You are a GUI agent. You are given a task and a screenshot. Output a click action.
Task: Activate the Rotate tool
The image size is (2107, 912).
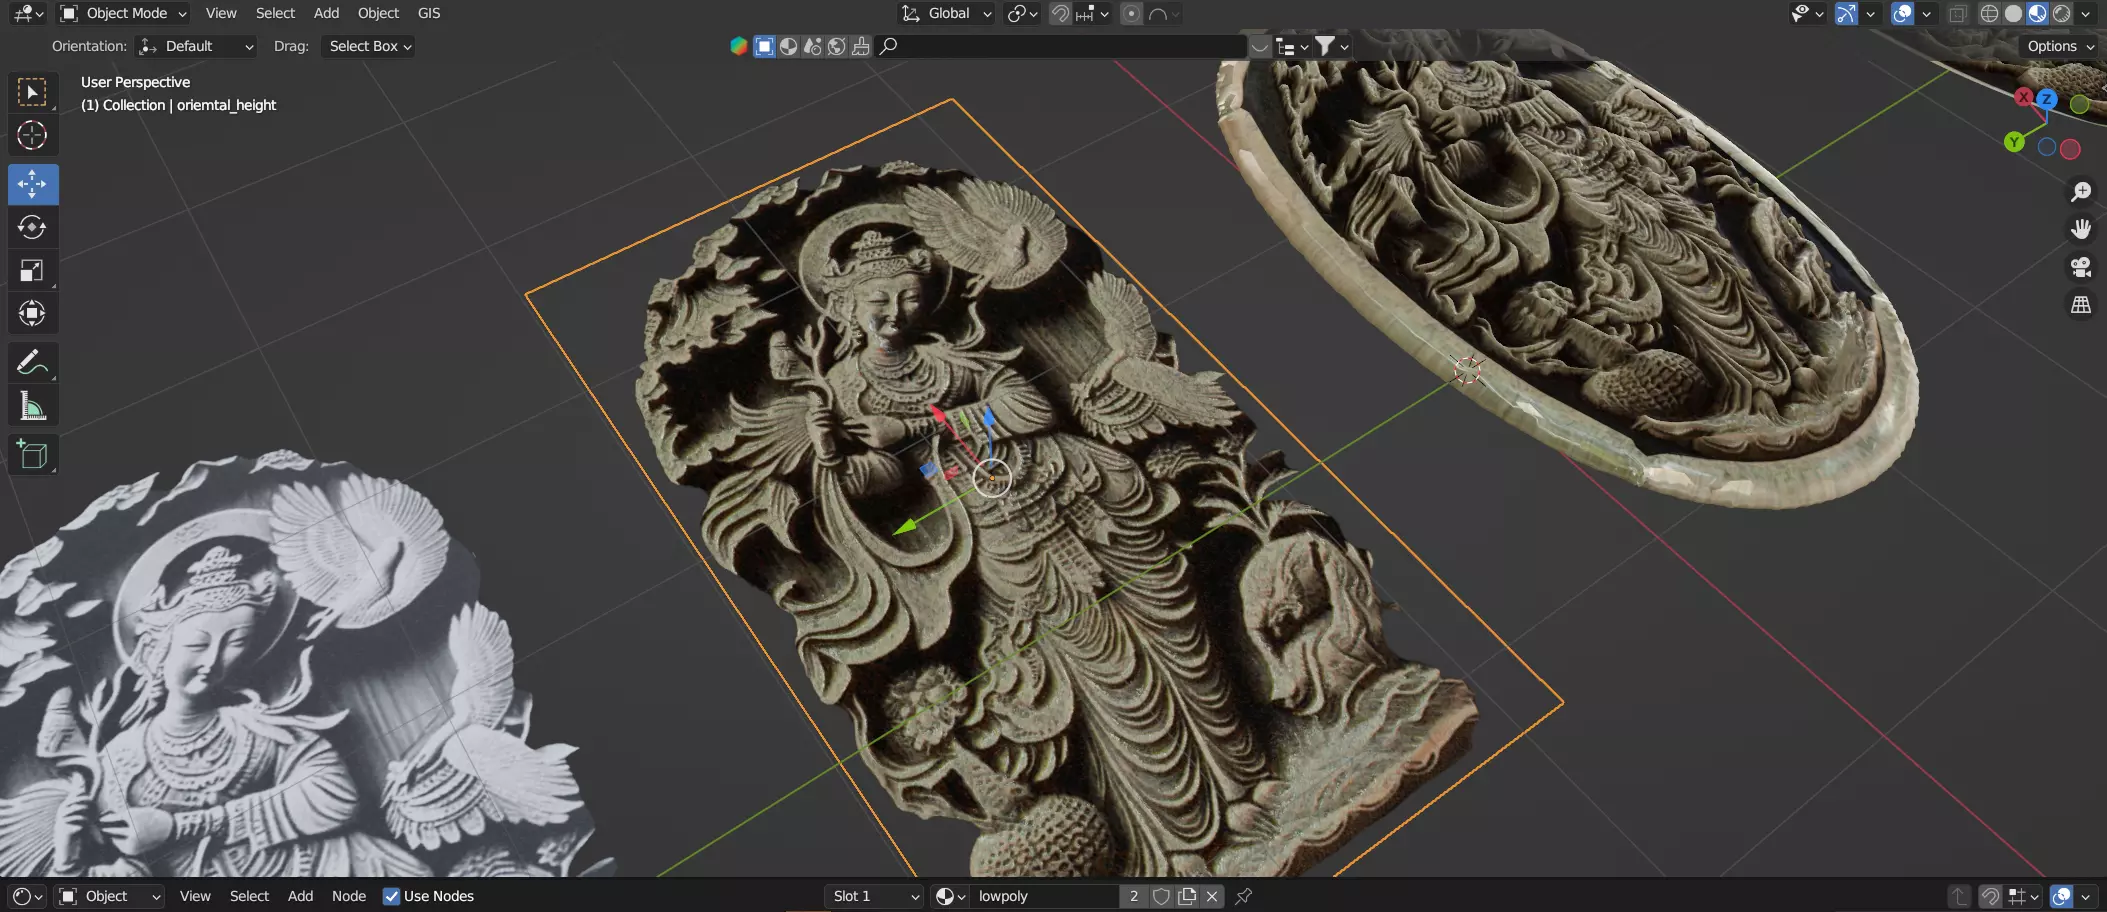coord(33,227)
